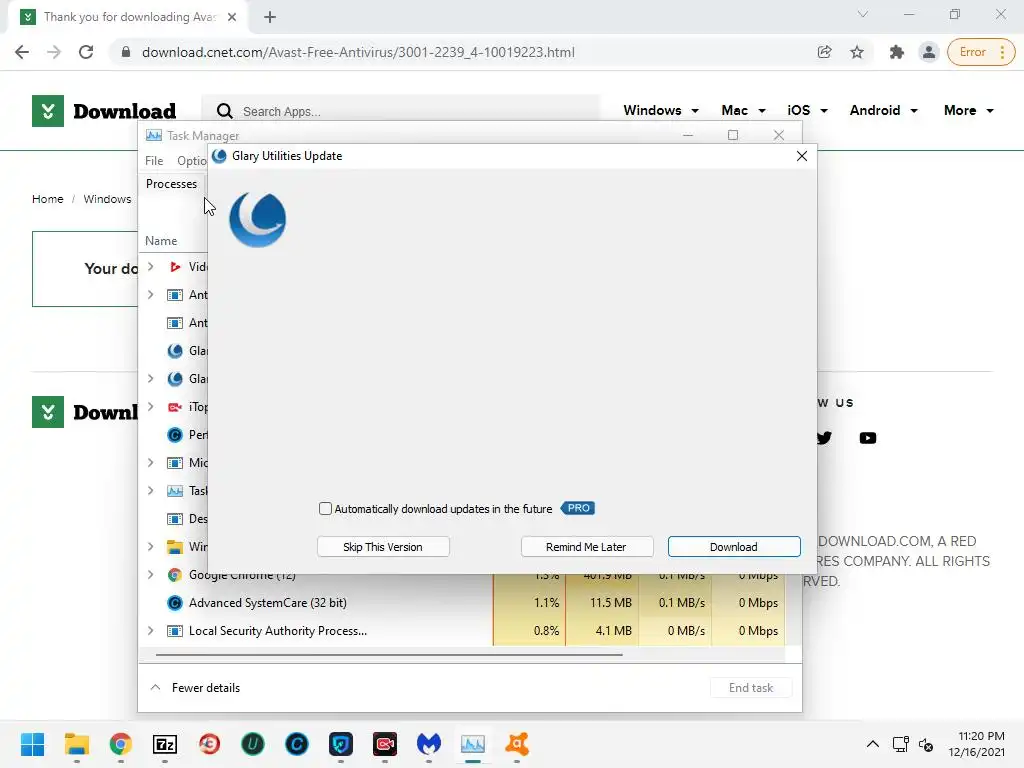Expand the Mic... process row
Screen dimensions: 1024x768
click(151, 462)
